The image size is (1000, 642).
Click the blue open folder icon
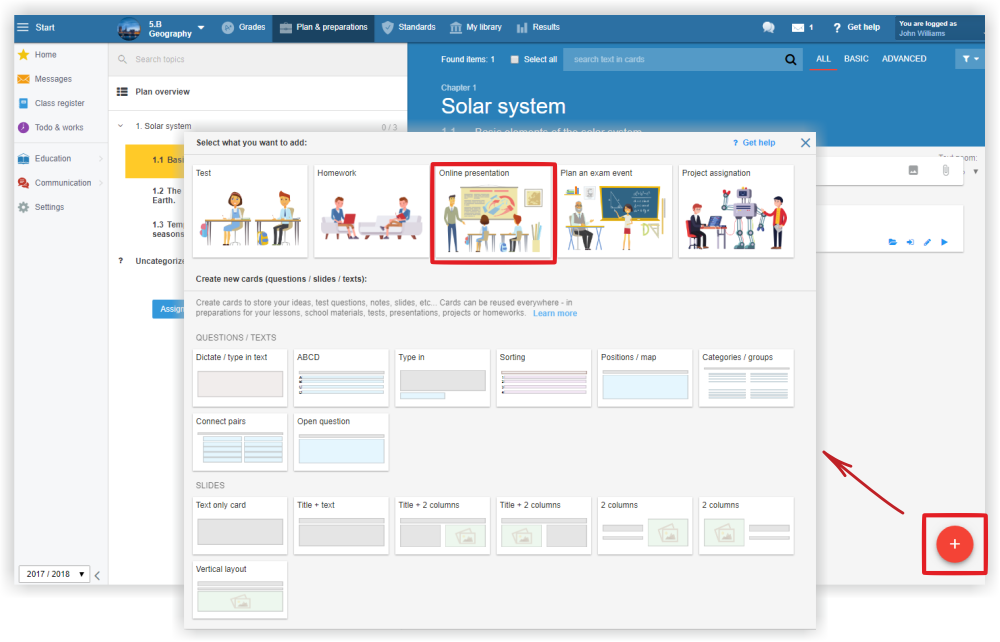pos(892,242)
